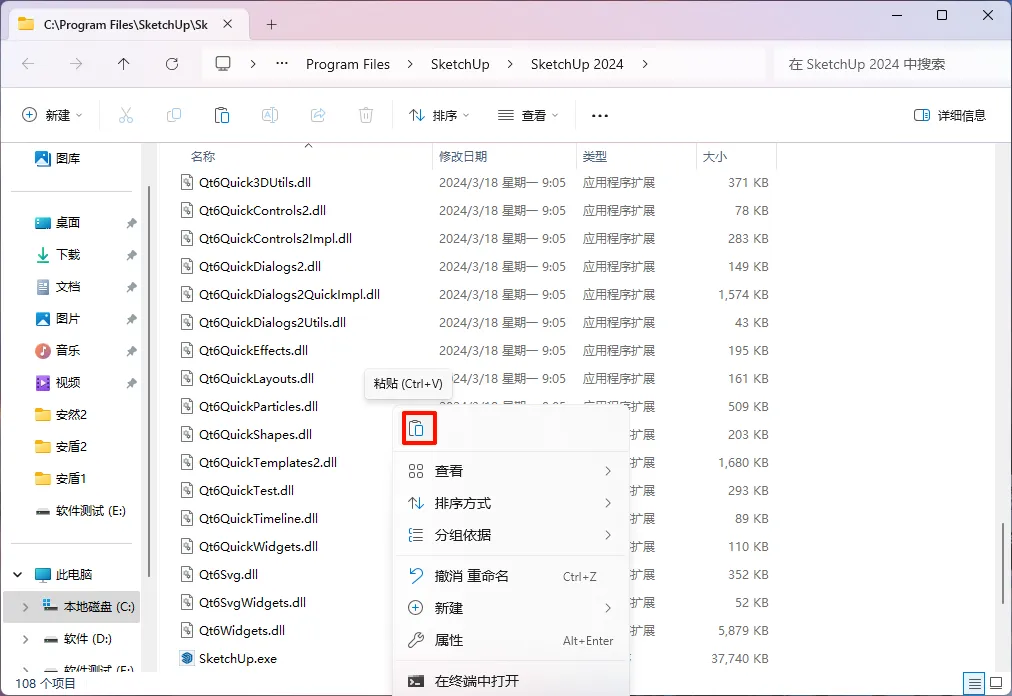Image resolution: width=1012 pixels, height=696 pixels.
Task: Open View (查看) submenu in context menu
Action: [x=511, y=471]
